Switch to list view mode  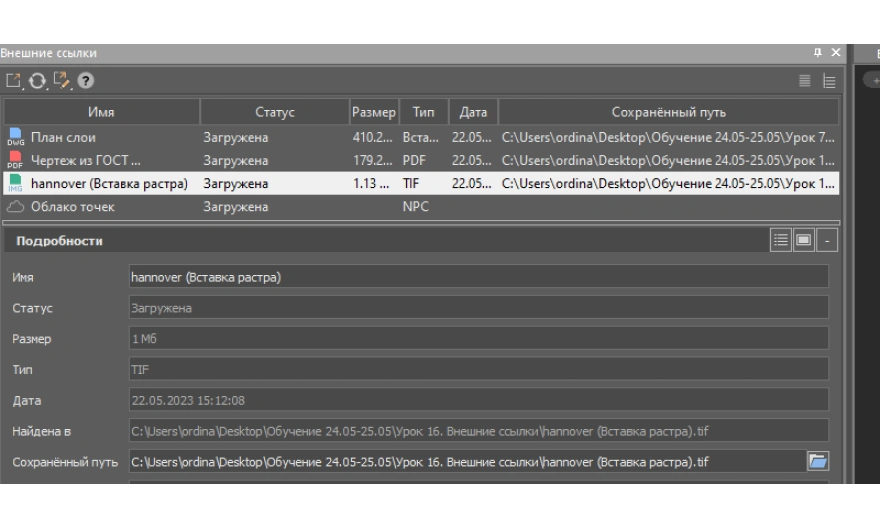click(805, 82)
